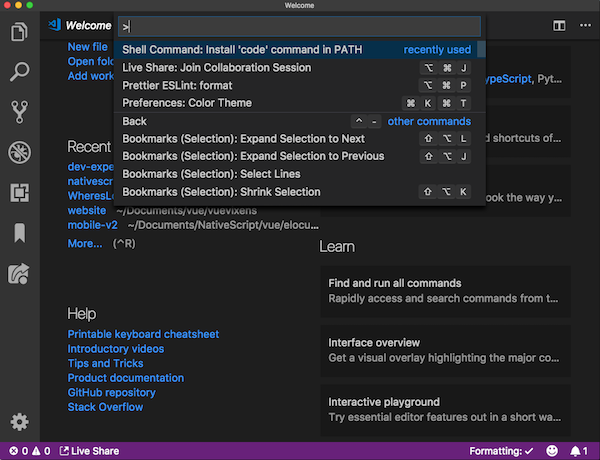Open the editor More Actions ellipsis
600x460 pixels.
coord(582,26)
